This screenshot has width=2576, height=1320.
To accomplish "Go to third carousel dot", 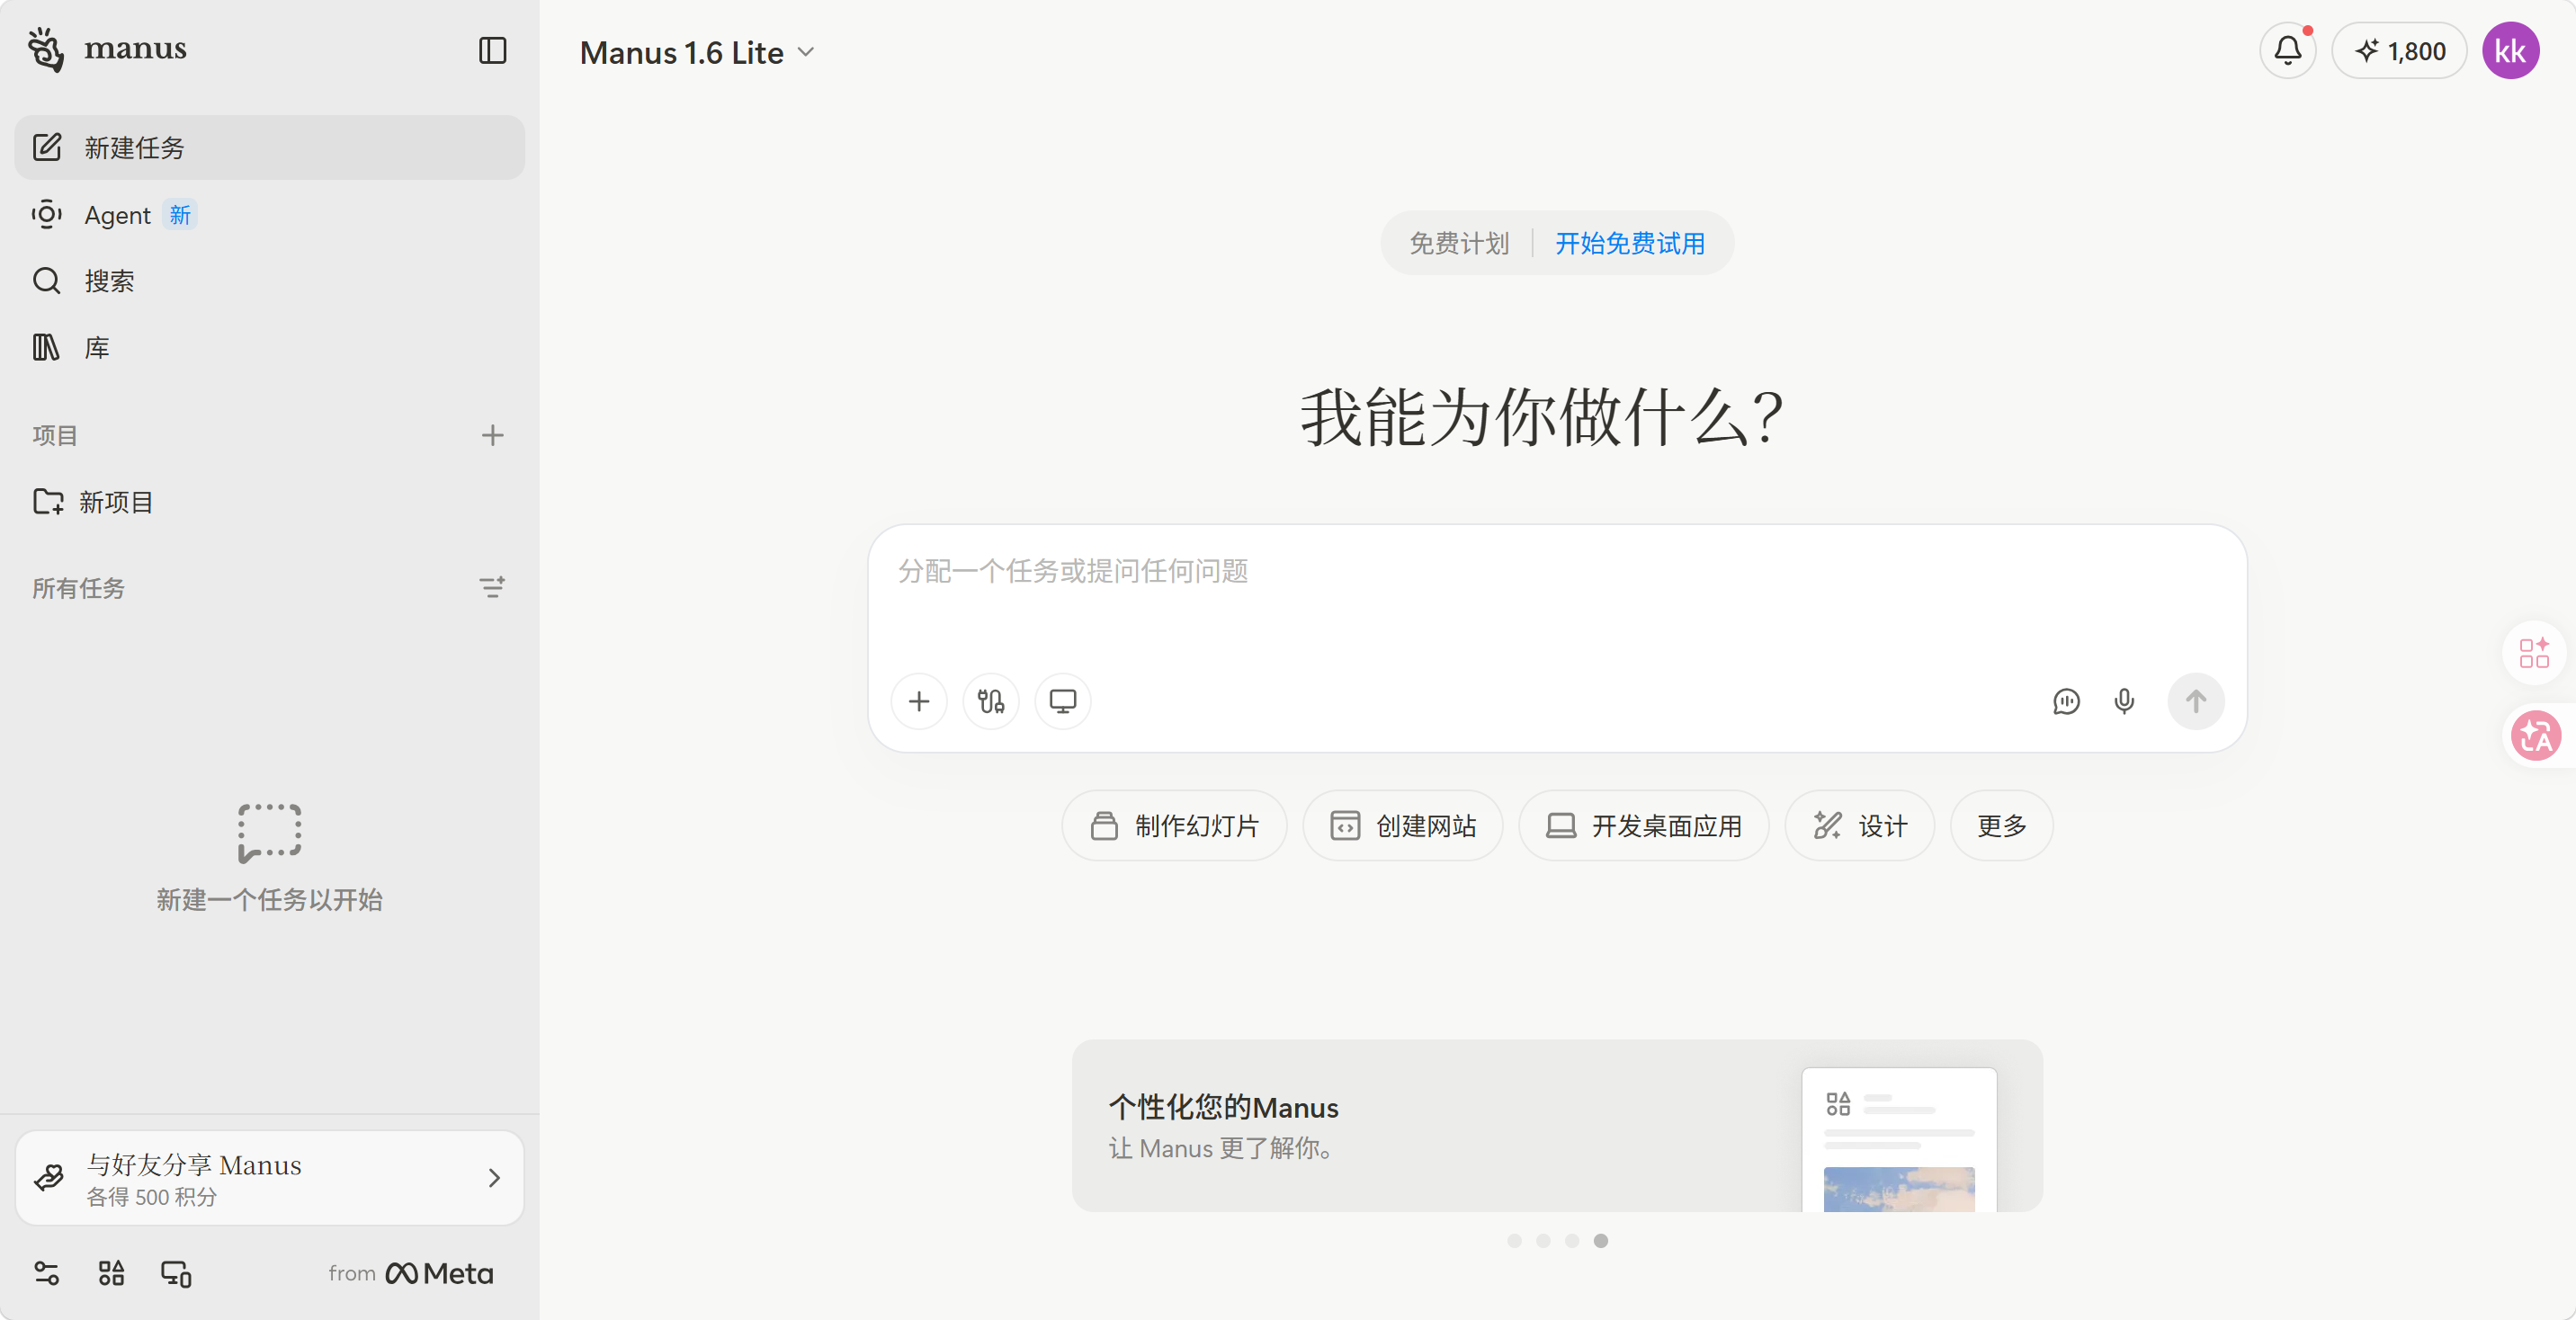I will point(1572,1240).
